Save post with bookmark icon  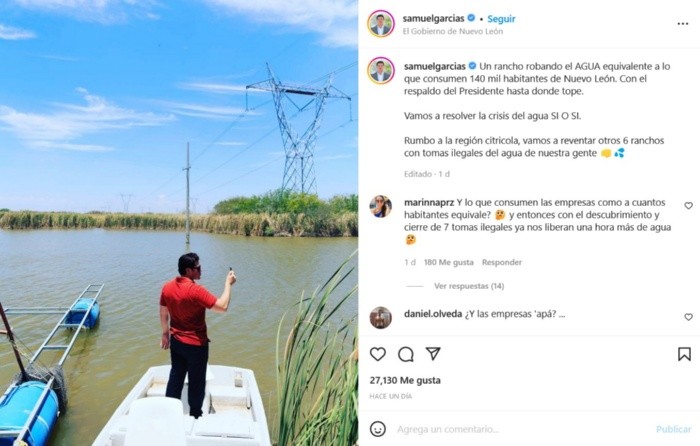(684, 354)
